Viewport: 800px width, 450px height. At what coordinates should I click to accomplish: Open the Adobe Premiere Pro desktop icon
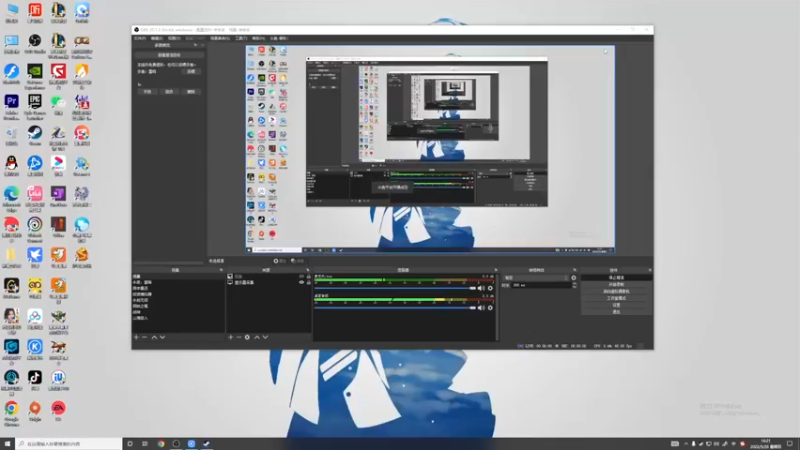pos(11,105)
